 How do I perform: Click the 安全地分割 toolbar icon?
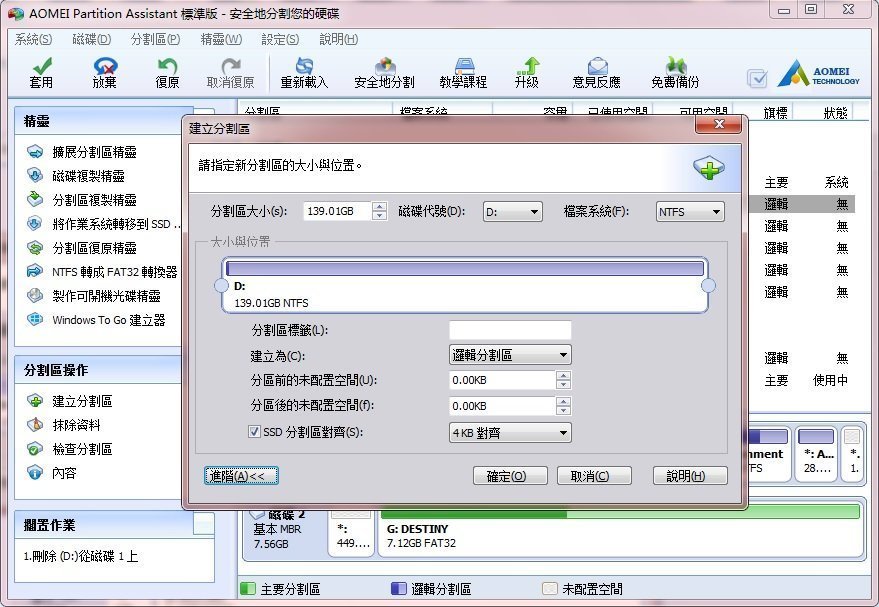click(385, 73)
